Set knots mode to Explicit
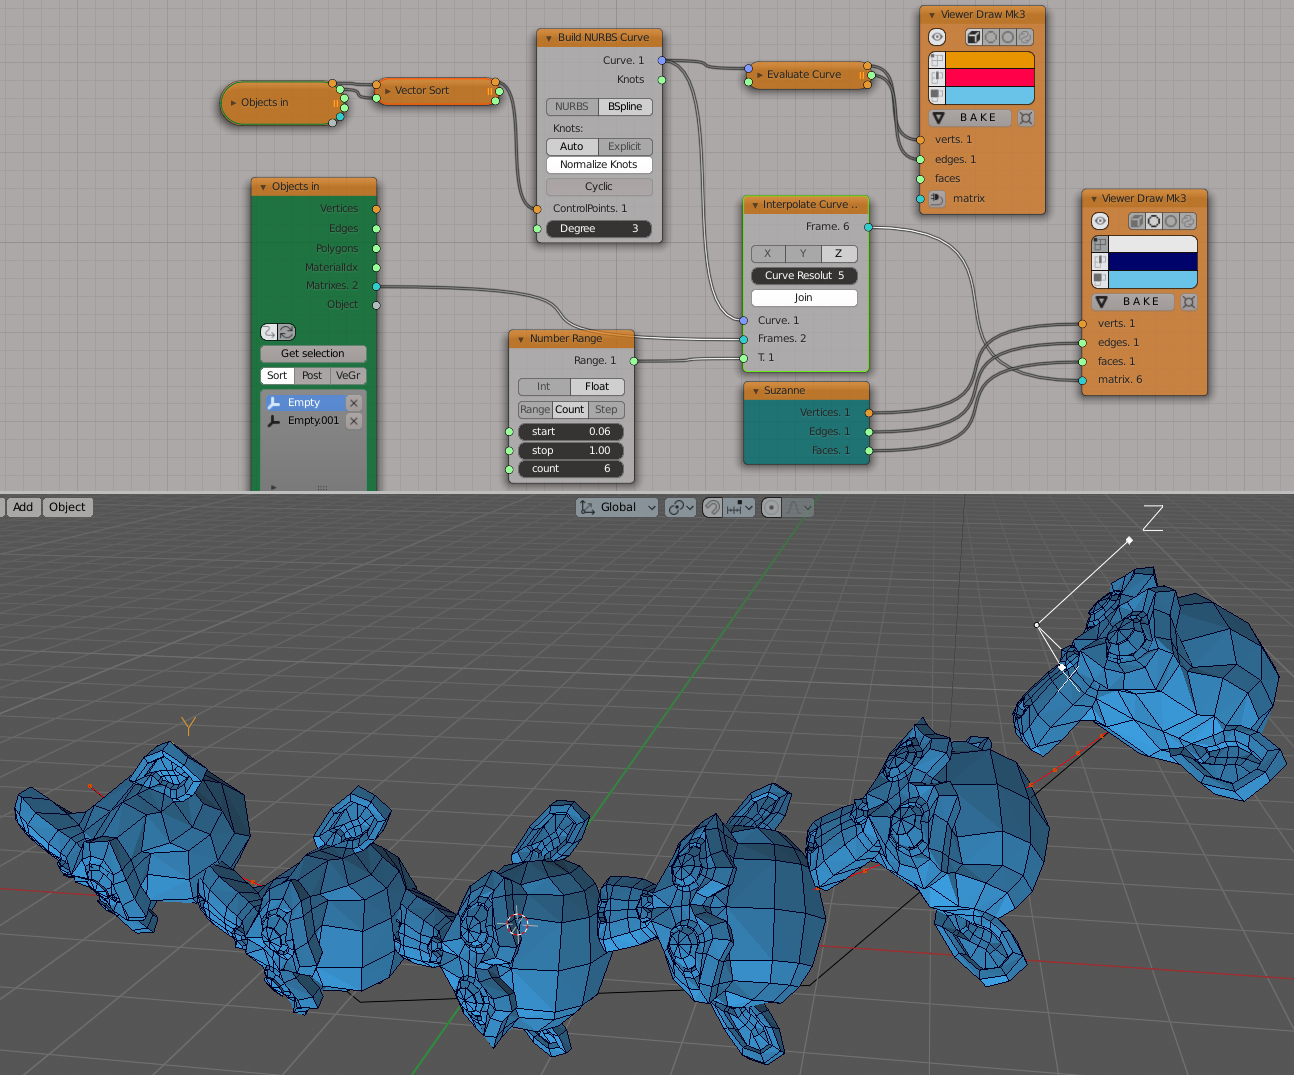The height and width of the screenshot is (1075, 1294). 626,147
